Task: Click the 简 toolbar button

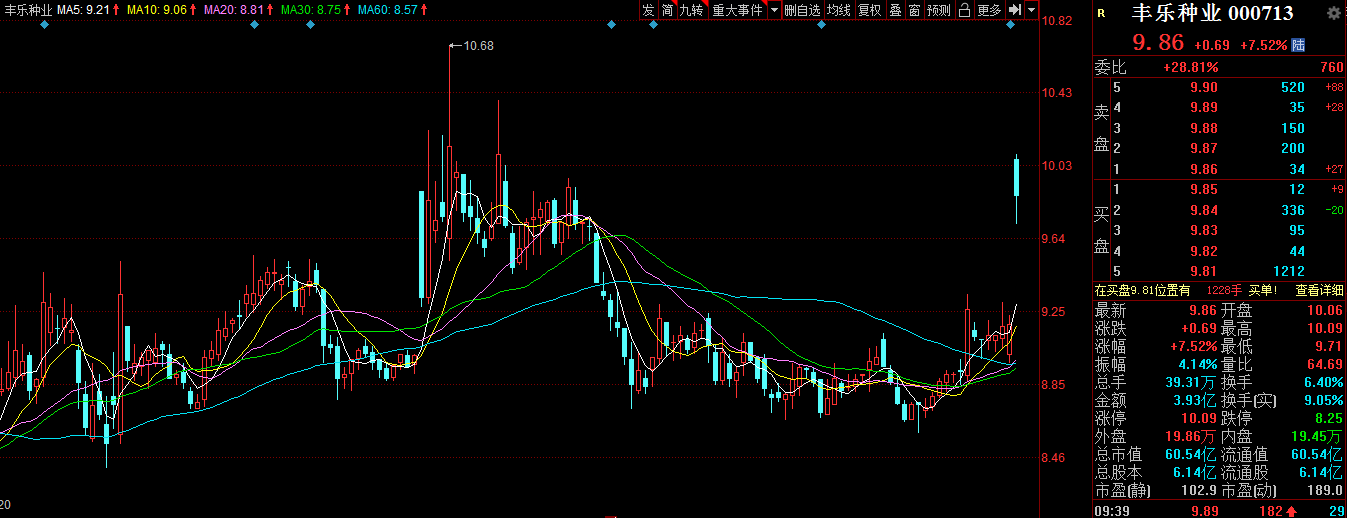Action: (x=667, y=10)
